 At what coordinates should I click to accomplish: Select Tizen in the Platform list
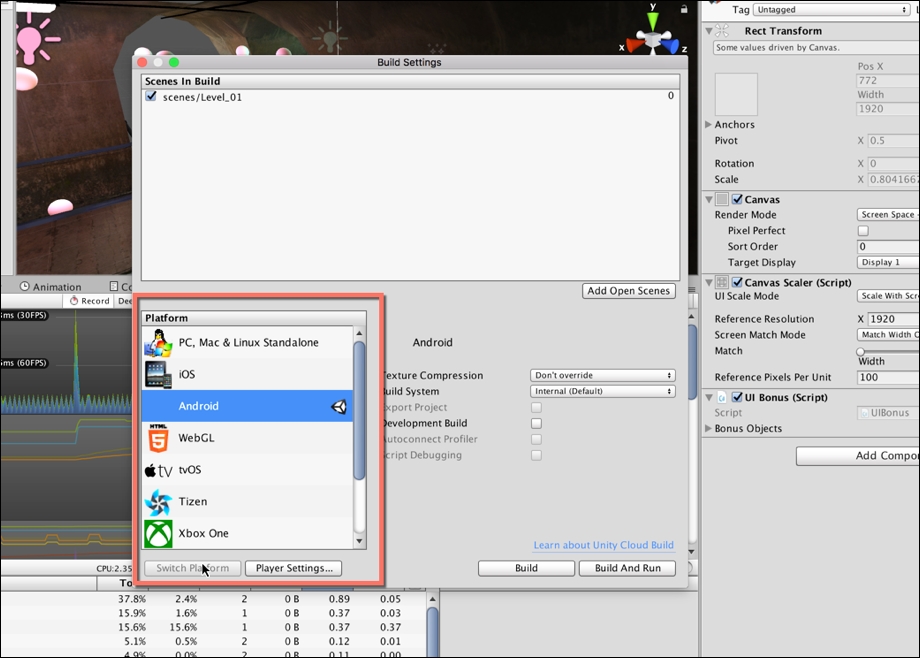pyautogui.click(x=247, y=501)
